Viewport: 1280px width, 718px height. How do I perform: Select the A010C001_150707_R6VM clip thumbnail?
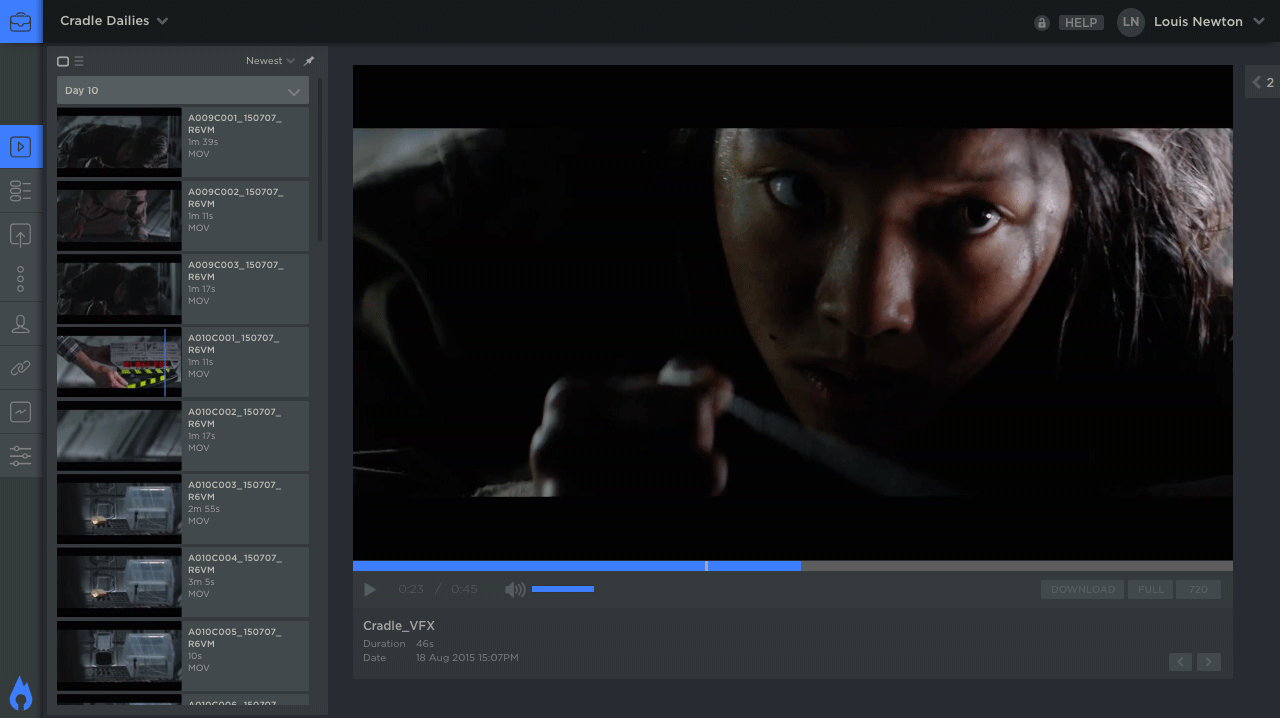click(119, 362)
